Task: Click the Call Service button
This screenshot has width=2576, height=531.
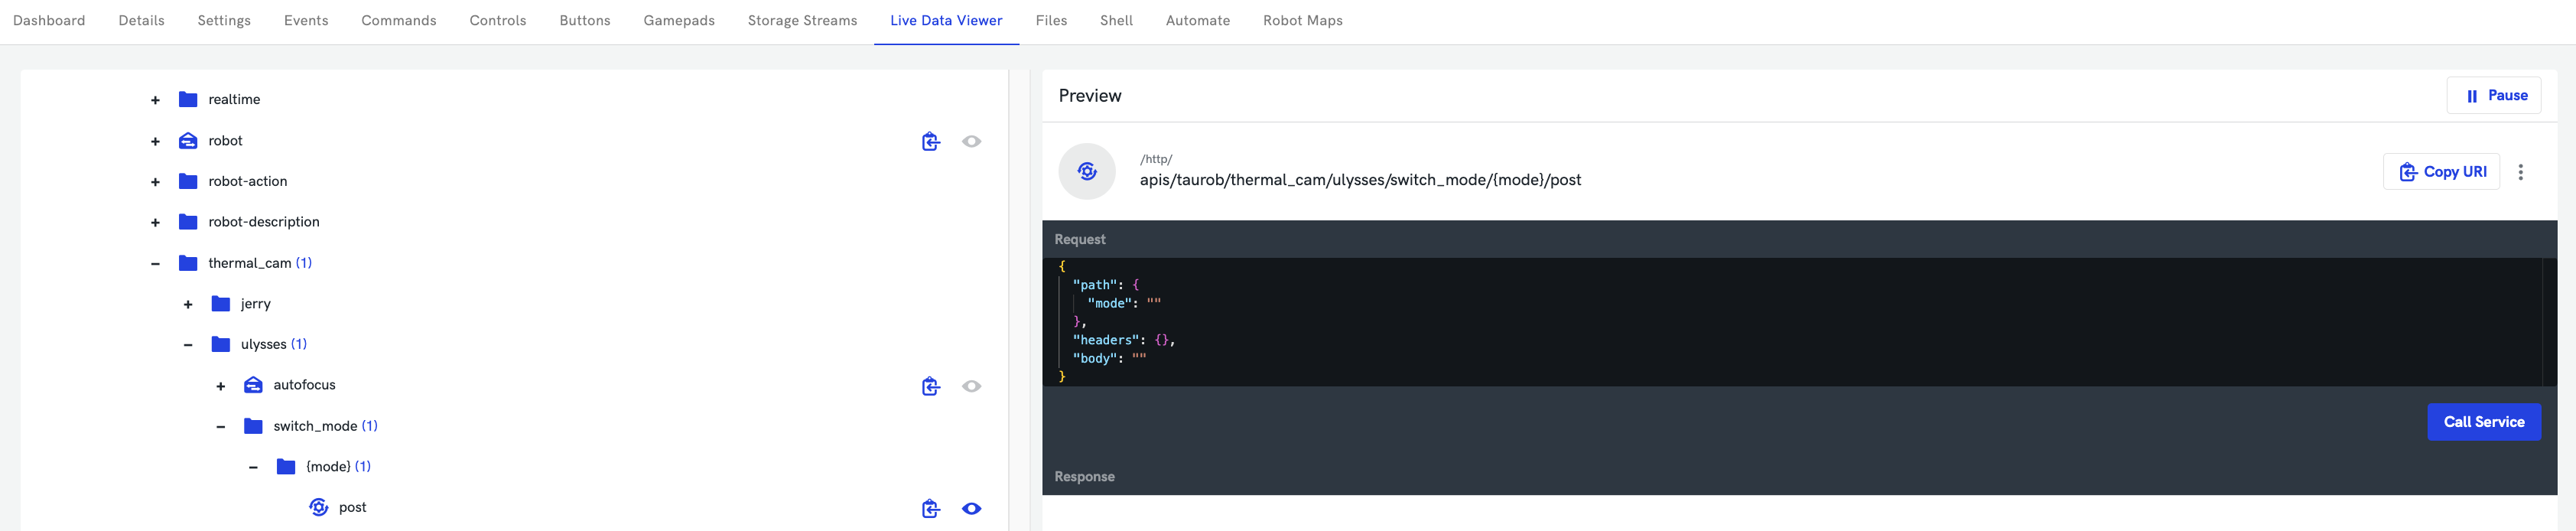Action: point(2484,422)
